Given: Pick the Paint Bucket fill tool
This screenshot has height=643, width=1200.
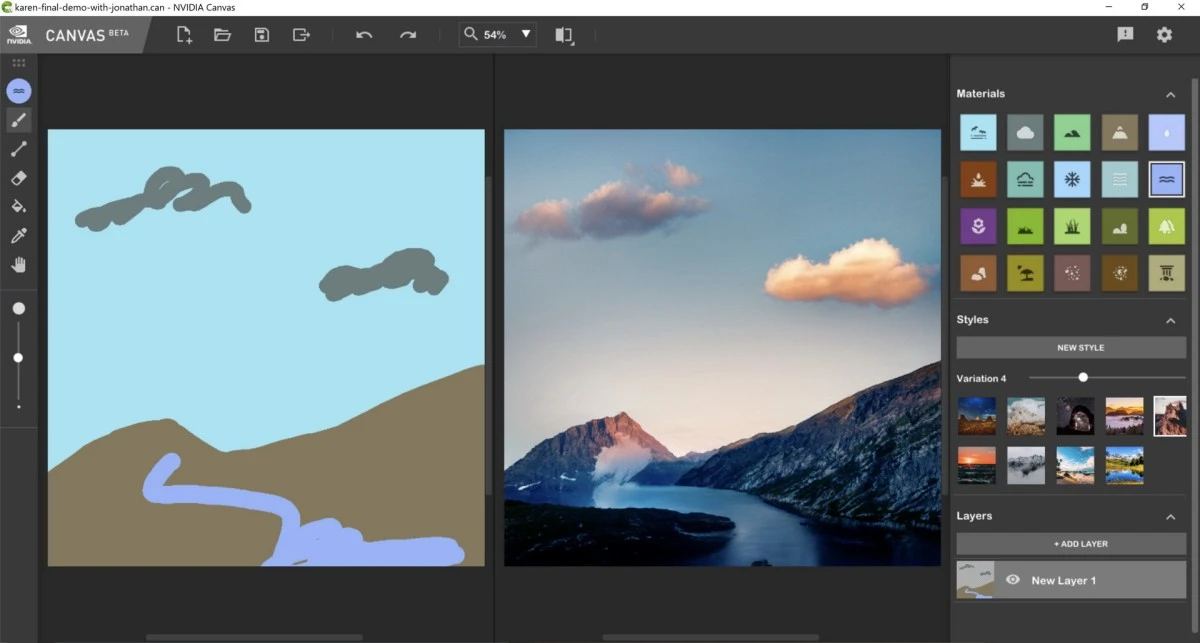Looking at the screenshot, I should (x=18, y=206).
